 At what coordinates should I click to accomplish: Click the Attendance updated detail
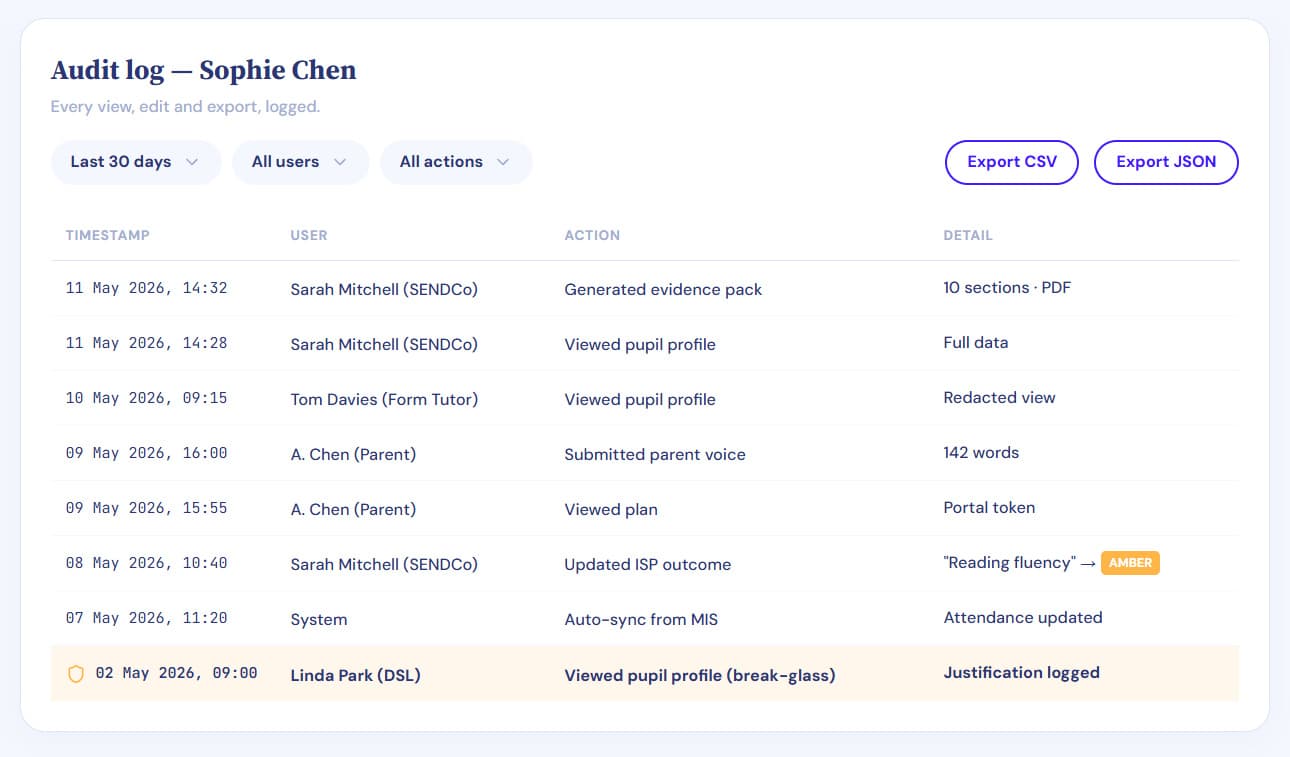(x=1023, y=617)
